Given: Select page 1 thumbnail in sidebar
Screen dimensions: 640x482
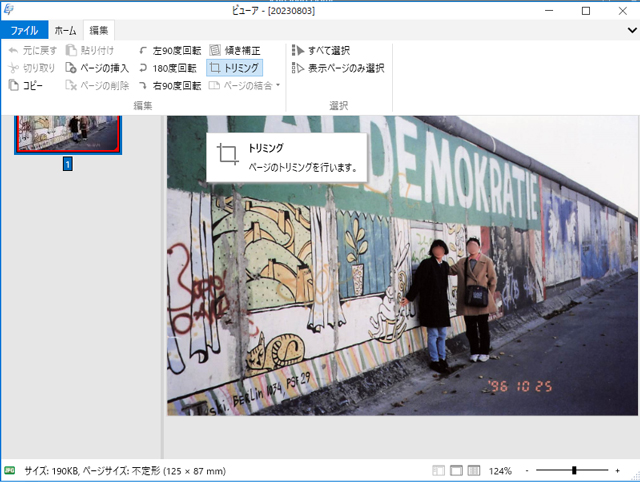Looking at the screenshot, I should pos(68,134).
